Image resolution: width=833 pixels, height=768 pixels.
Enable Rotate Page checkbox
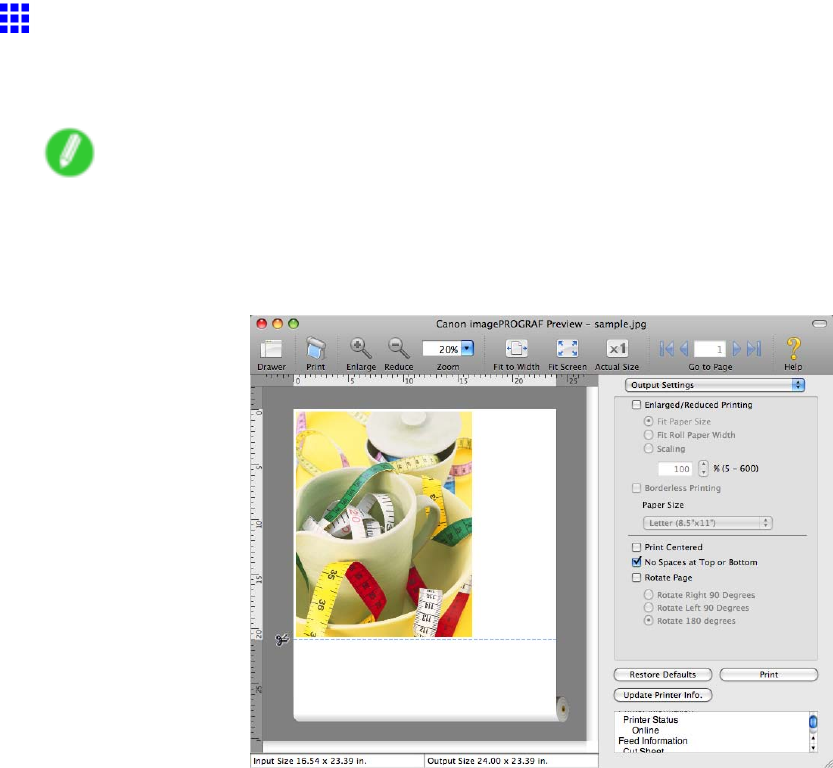pos(636,578)
